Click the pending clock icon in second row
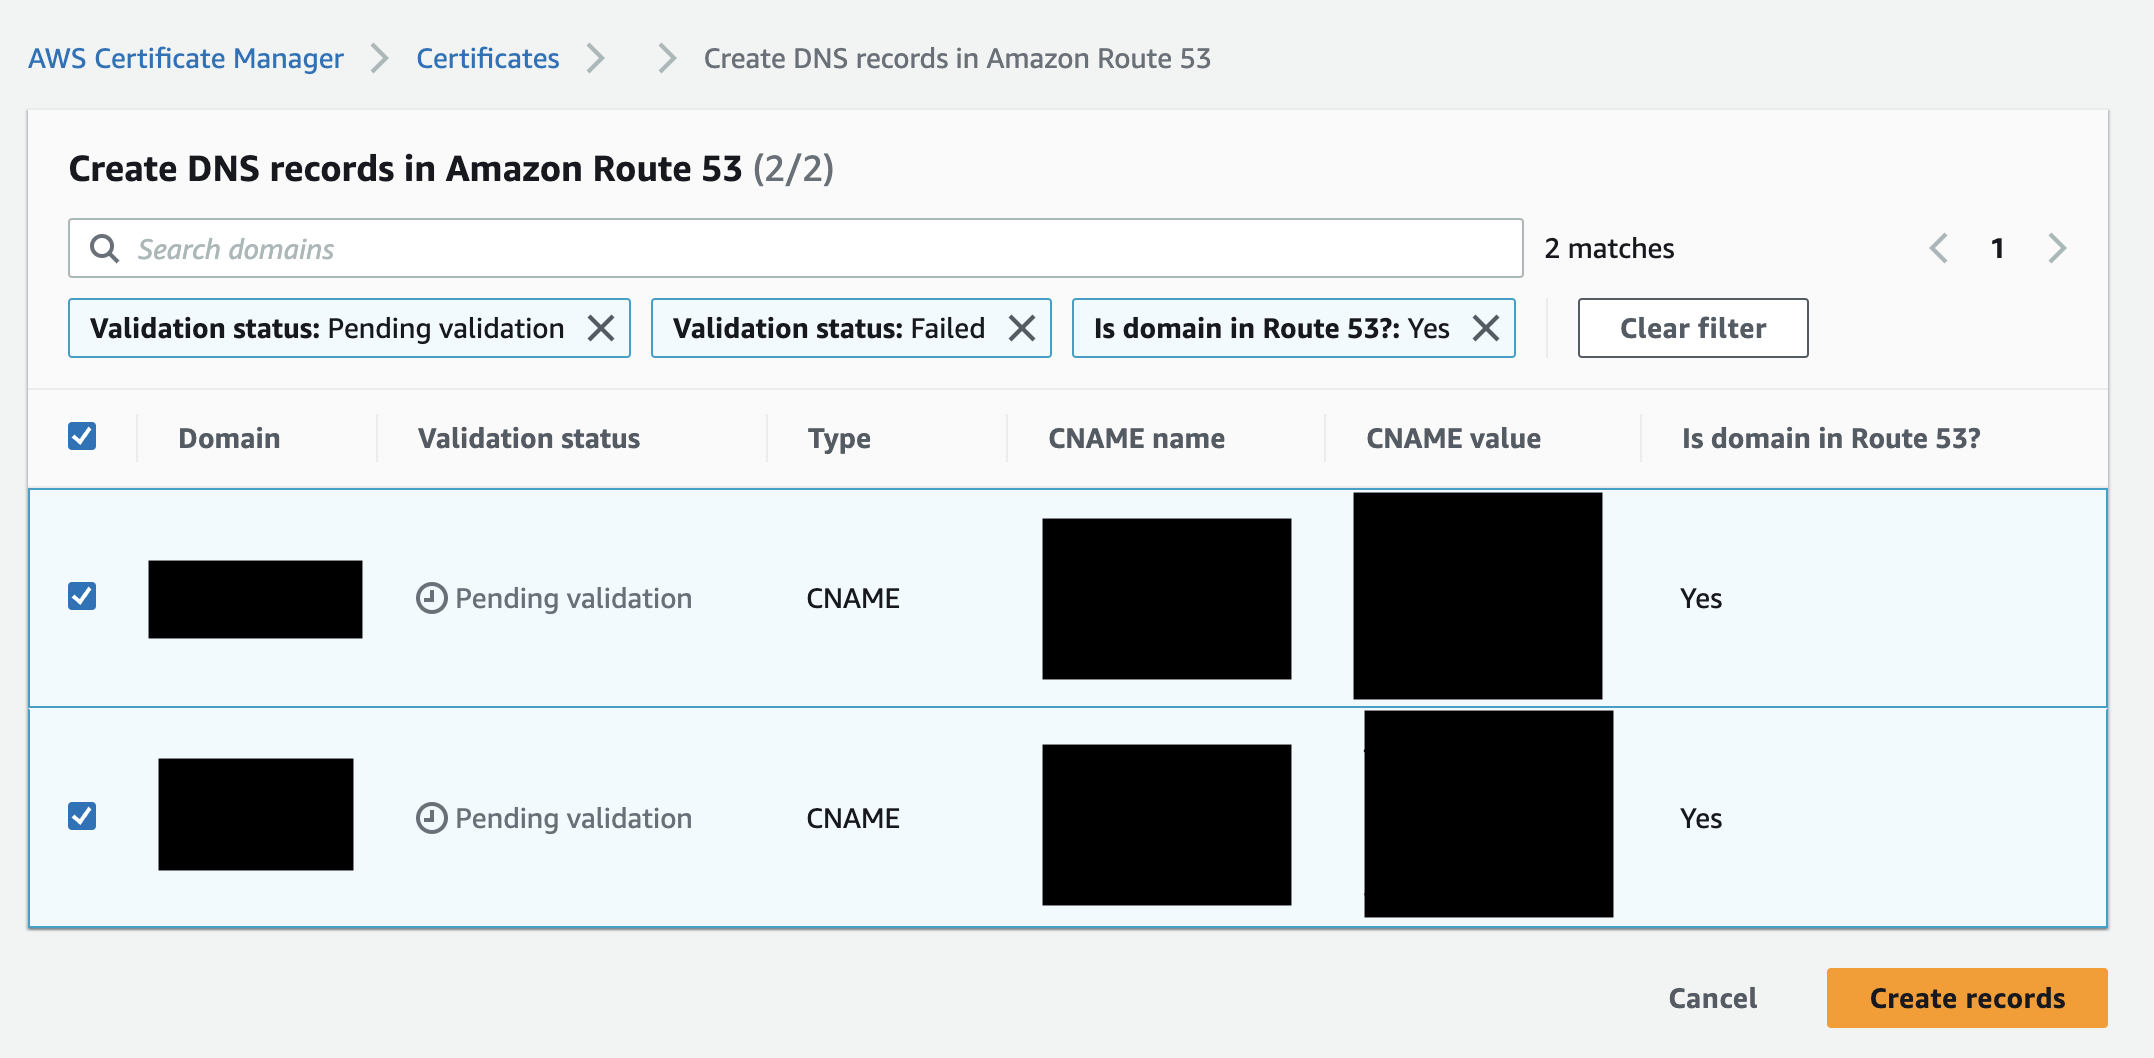 coord(431,818)
